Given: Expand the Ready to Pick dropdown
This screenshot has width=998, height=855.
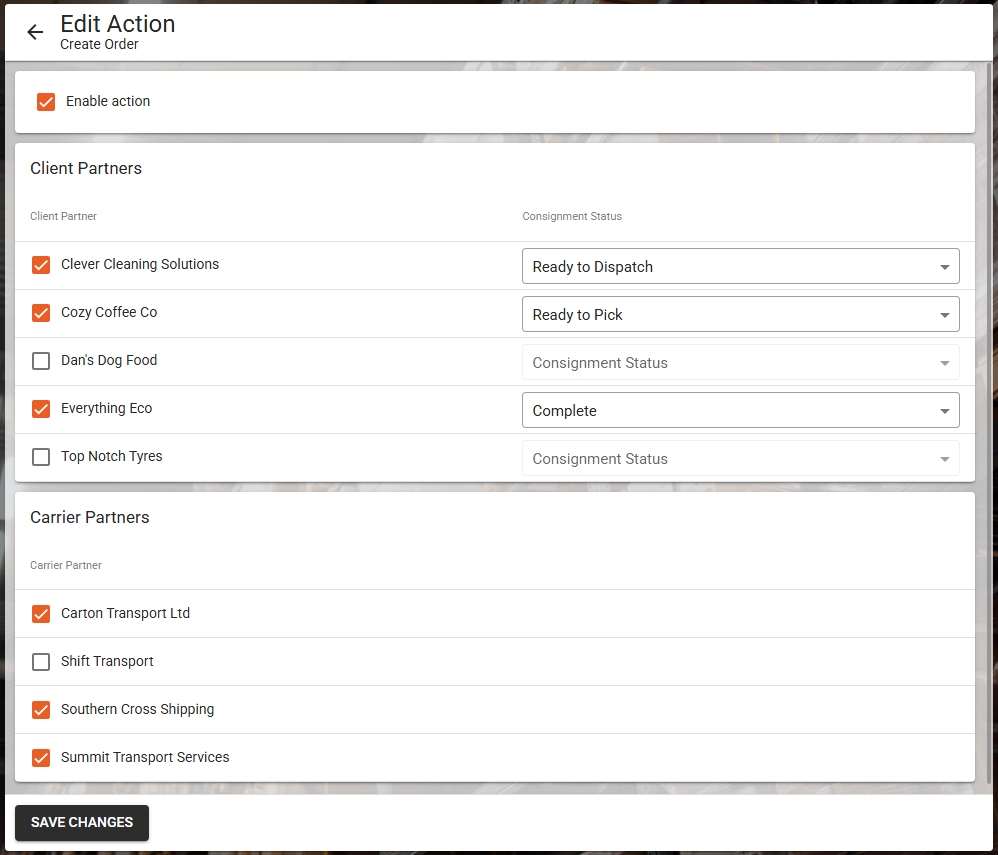Looking at the screenshot, I should click(x=740, y=315).
